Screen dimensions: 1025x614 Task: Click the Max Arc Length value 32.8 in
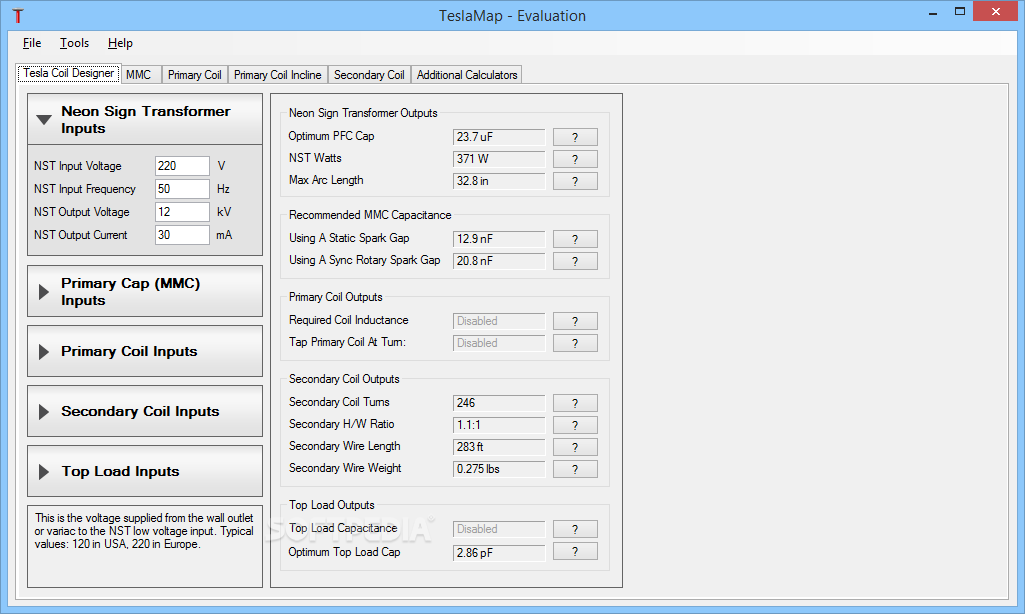point(499,181)
